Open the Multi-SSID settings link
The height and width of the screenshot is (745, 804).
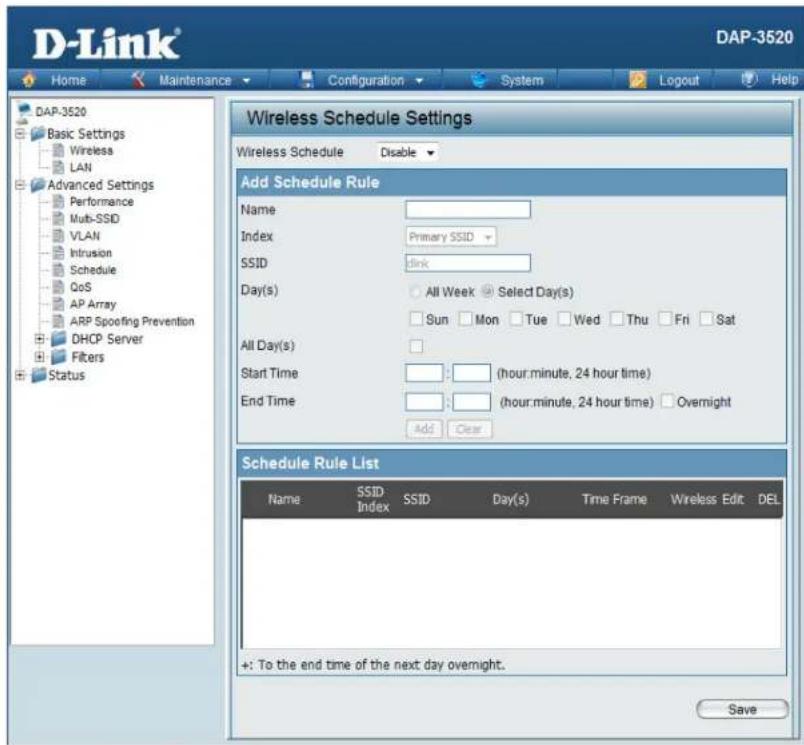pyautogui.click(x=94, y=219)
